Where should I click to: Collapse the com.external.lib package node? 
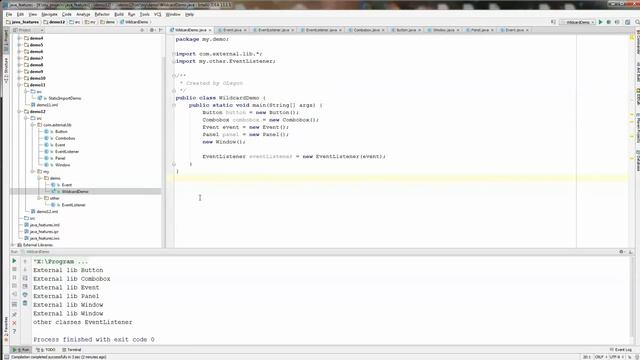33,125
